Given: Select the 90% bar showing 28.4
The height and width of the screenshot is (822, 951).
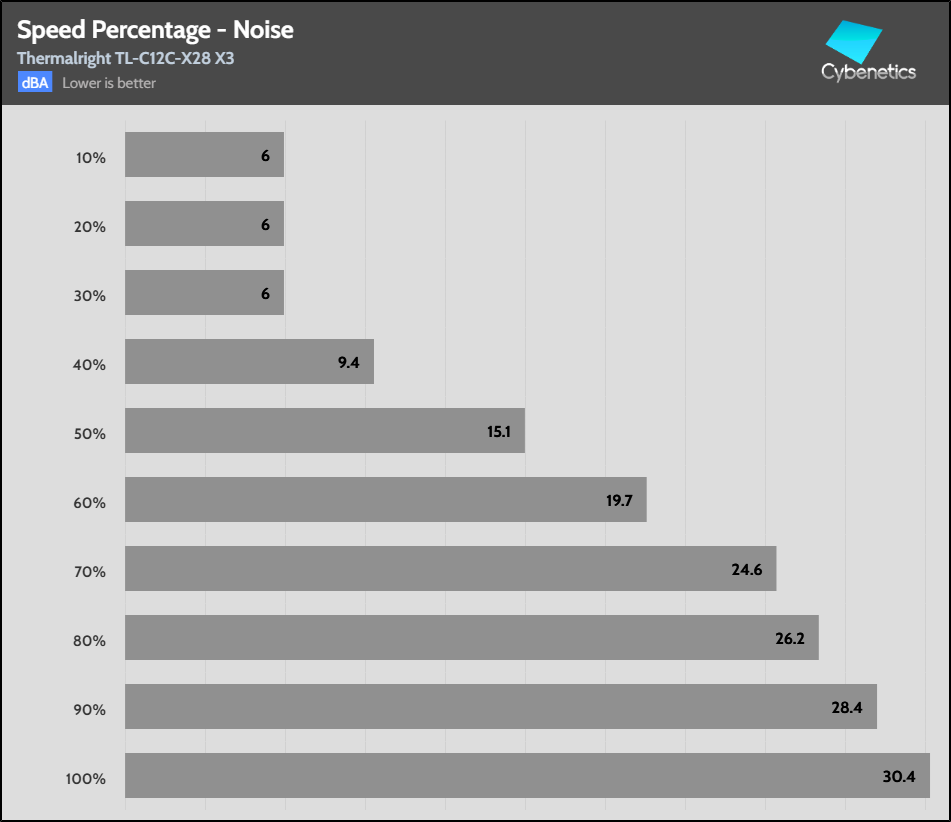Looking at the screenshot, I should (x=500, y=707).
